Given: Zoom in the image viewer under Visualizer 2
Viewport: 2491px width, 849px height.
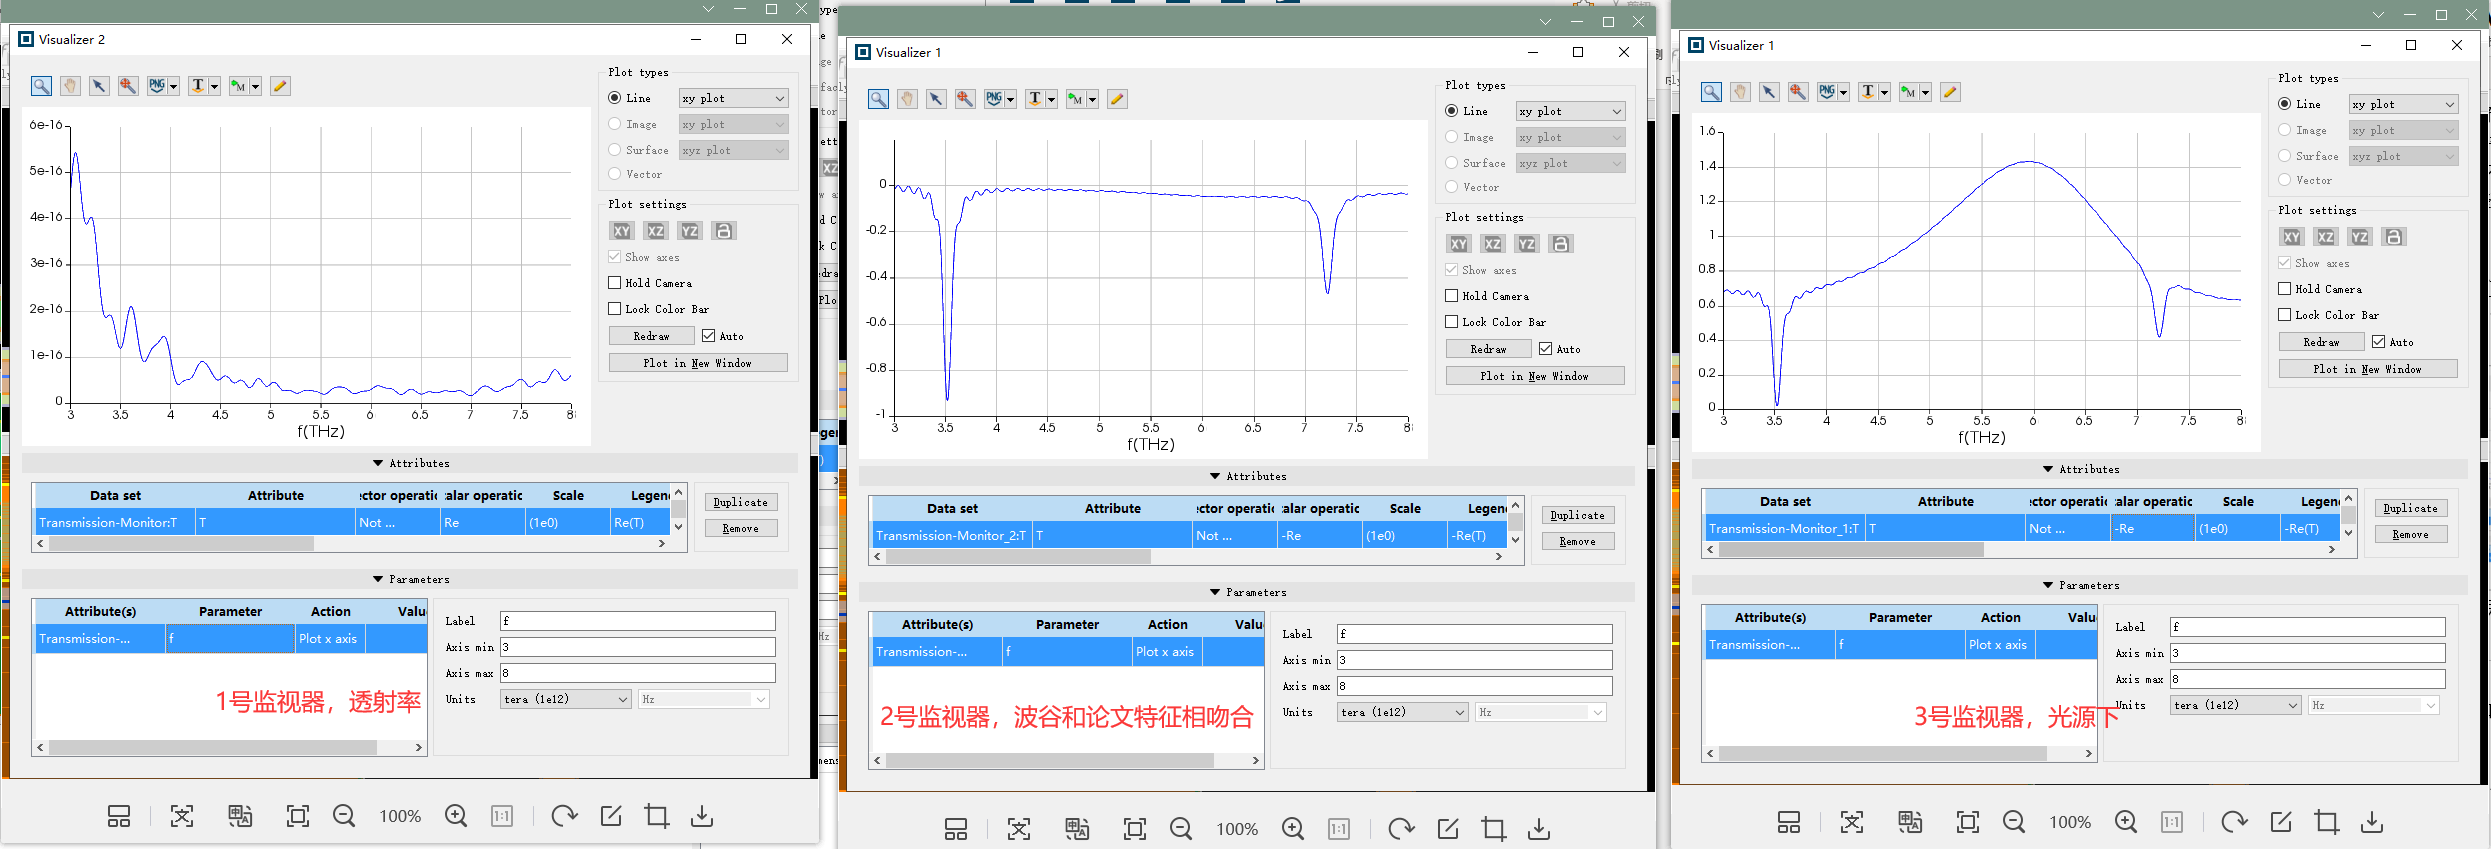Looking at the screenshot, I should pos(456,816).
